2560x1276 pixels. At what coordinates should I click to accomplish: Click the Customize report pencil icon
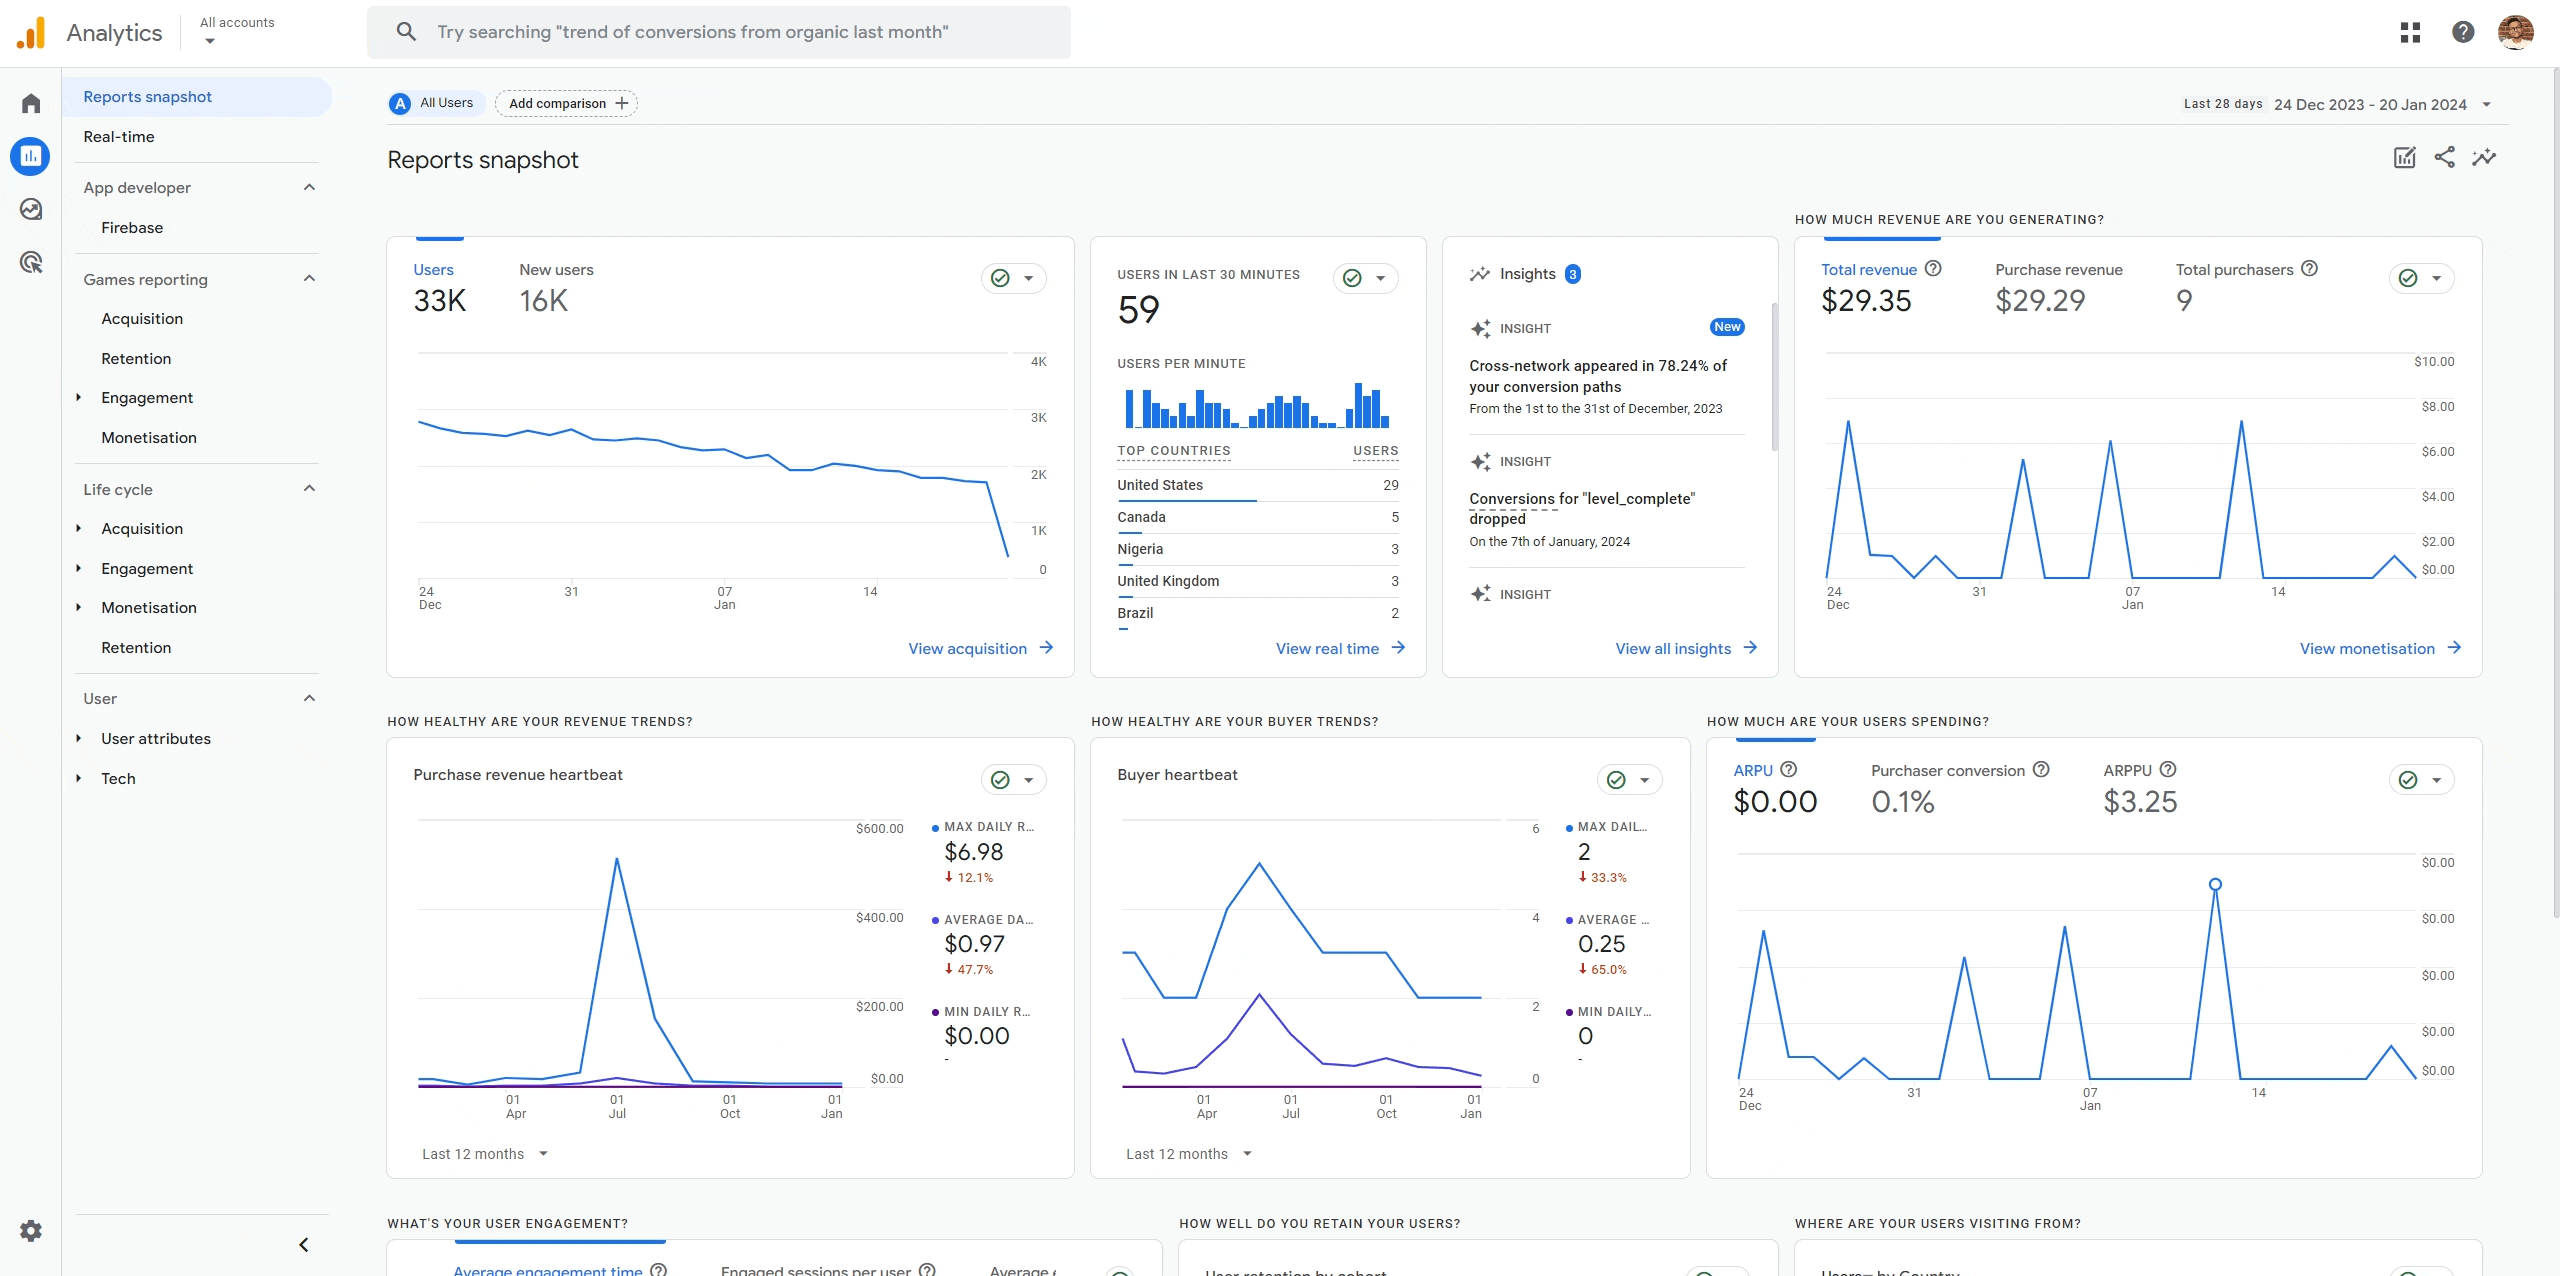(2404, 157)
